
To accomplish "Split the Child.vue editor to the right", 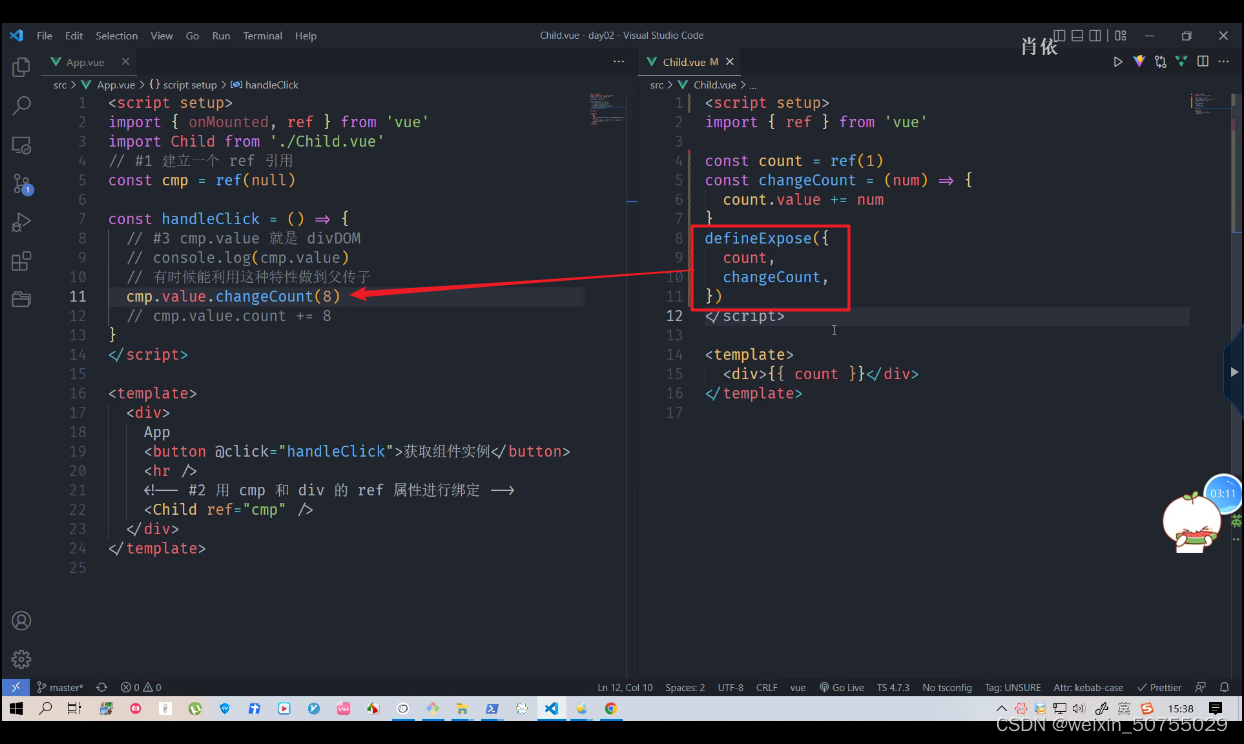I will (x=1203, y=61).
